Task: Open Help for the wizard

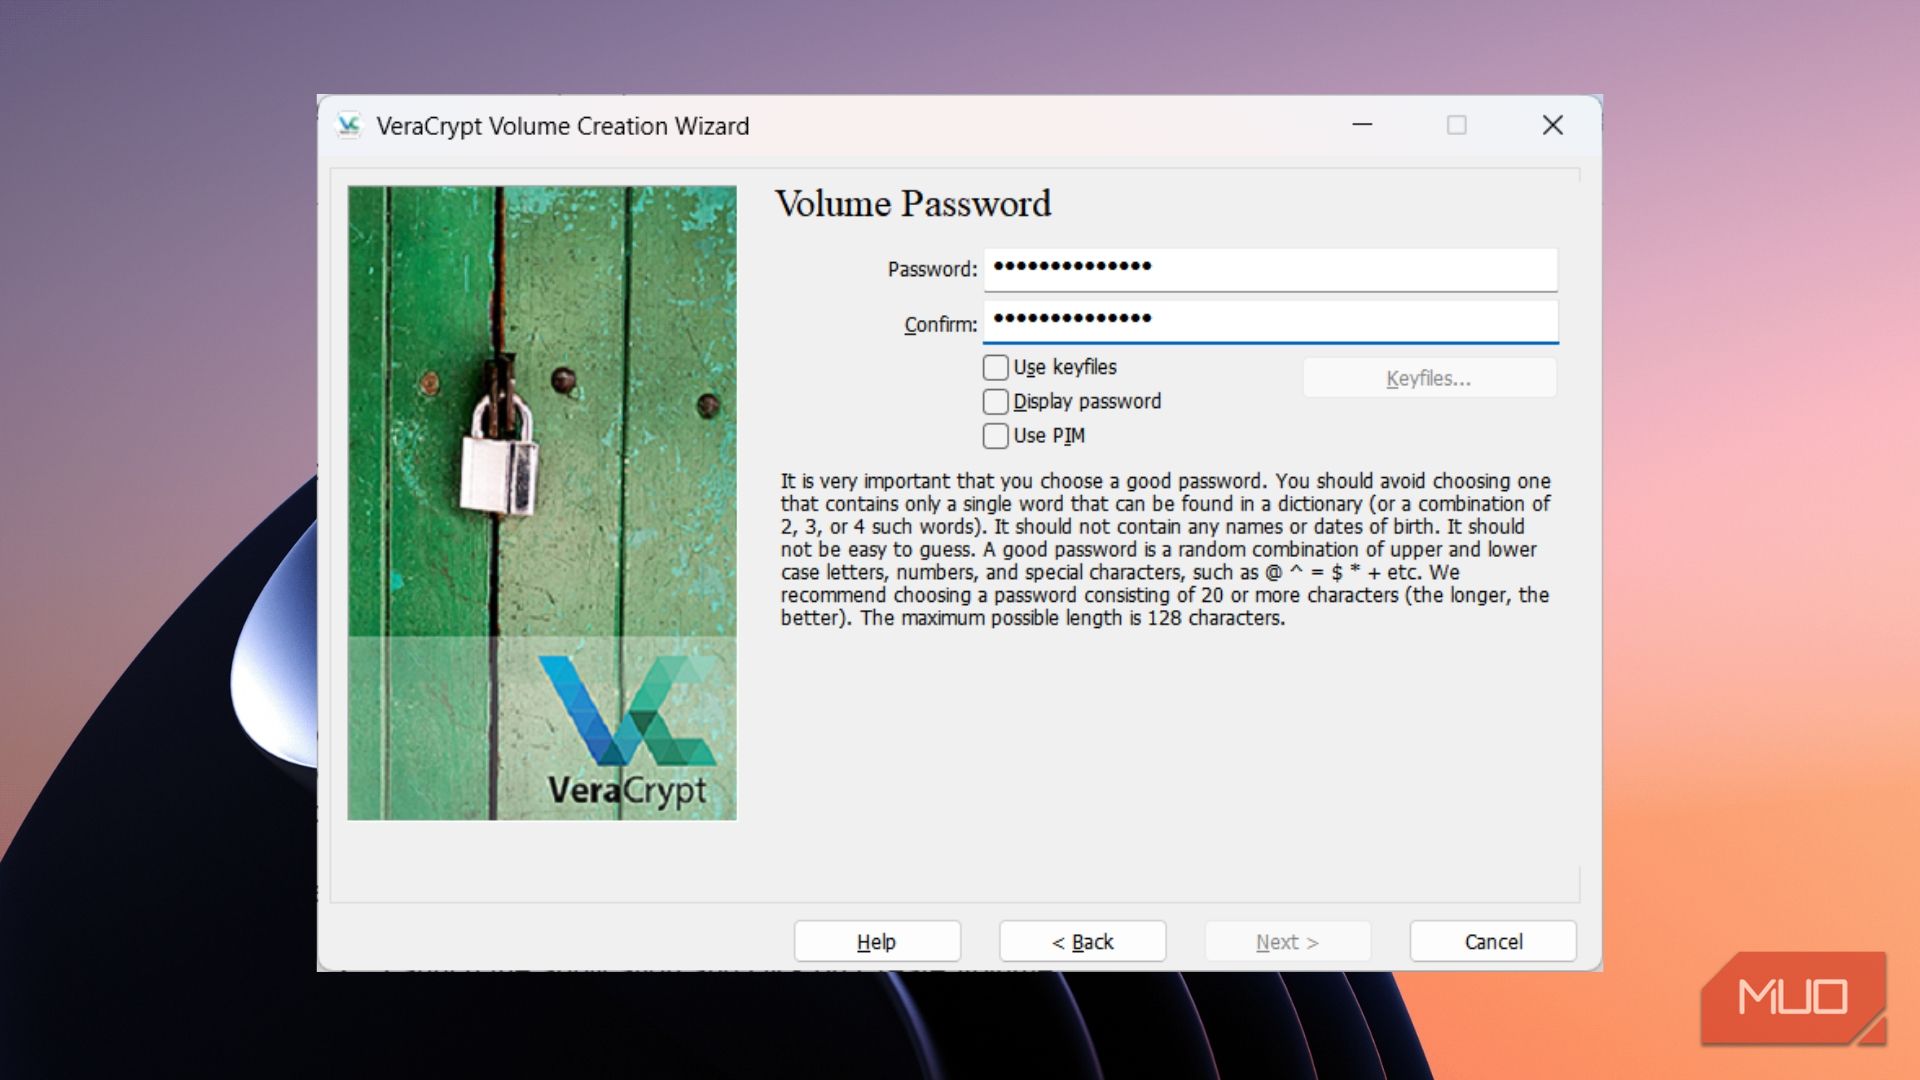Action: pos(877,941)
